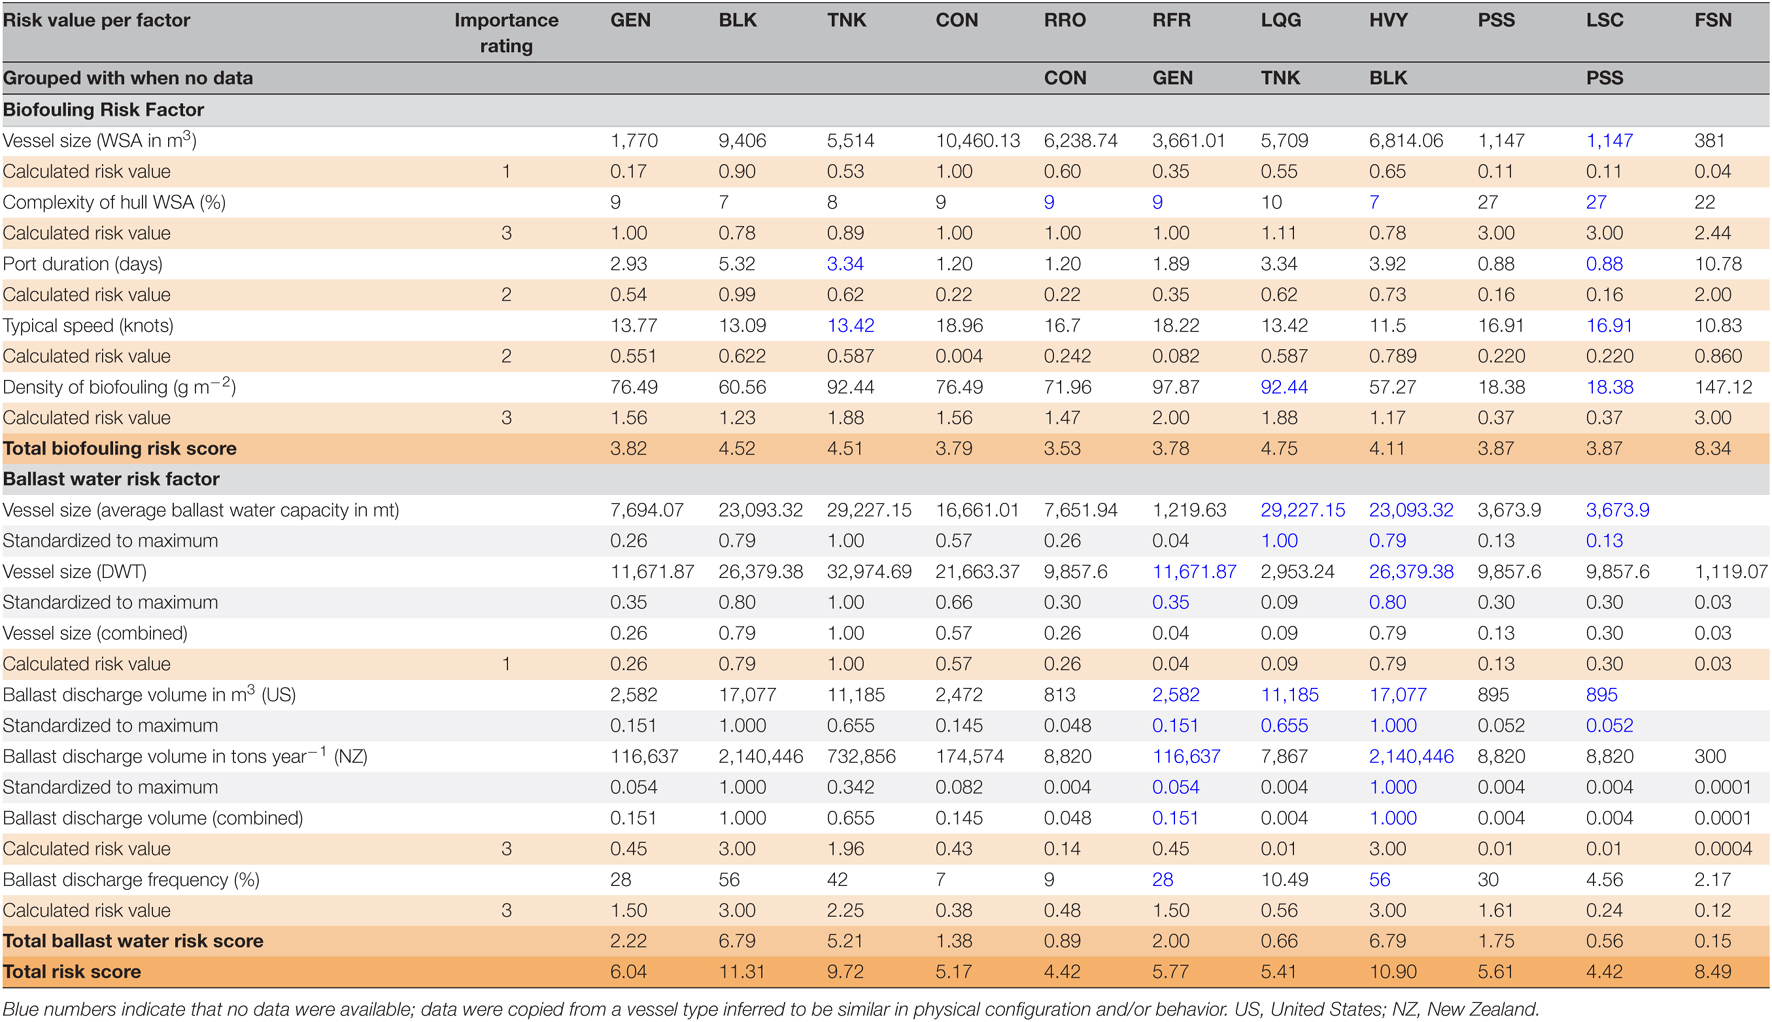Click the 'Vessel size (DWT)' row label

click(x=75, y=571)
